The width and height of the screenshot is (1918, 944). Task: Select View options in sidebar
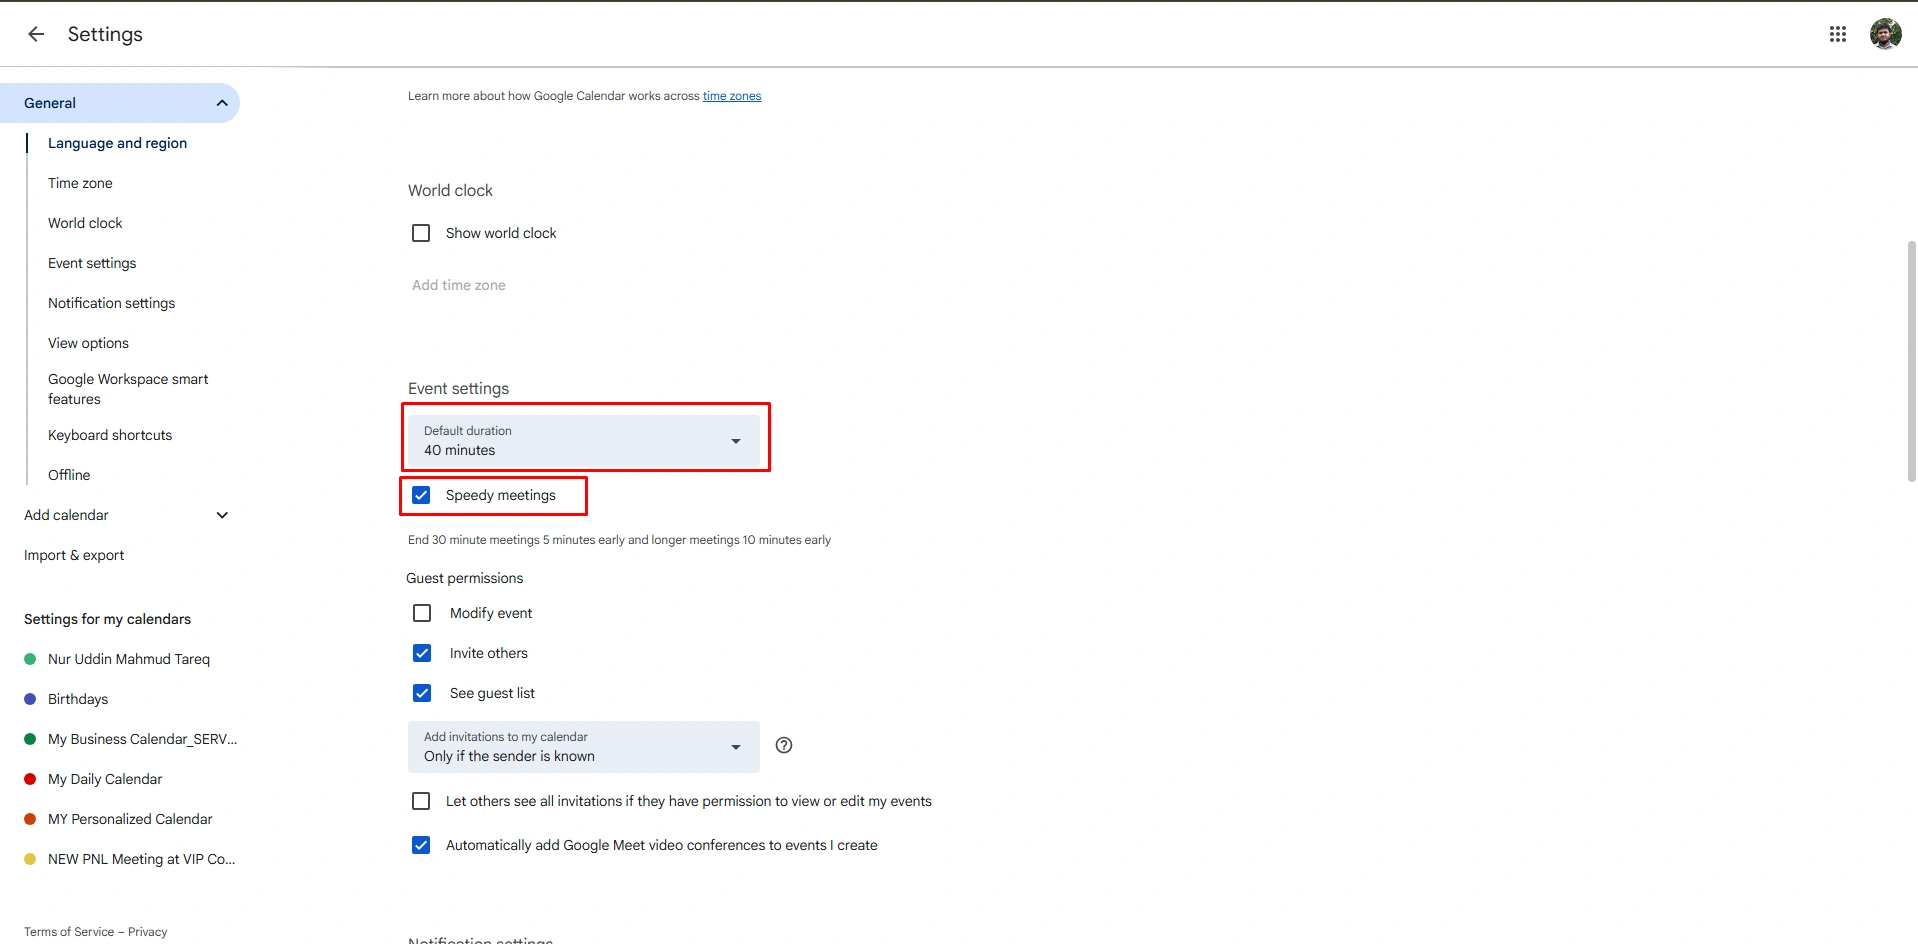pos(88,343)
